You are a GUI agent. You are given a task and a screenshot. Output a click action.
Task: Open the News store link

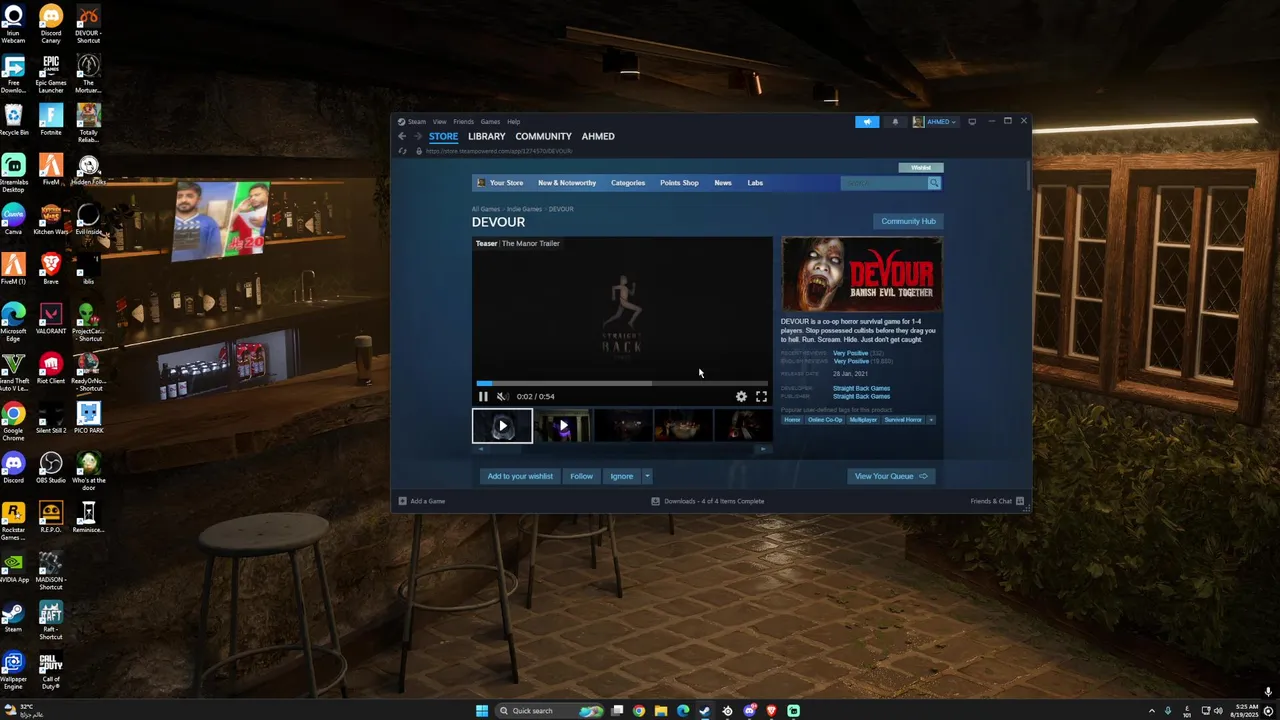[723, 183]
